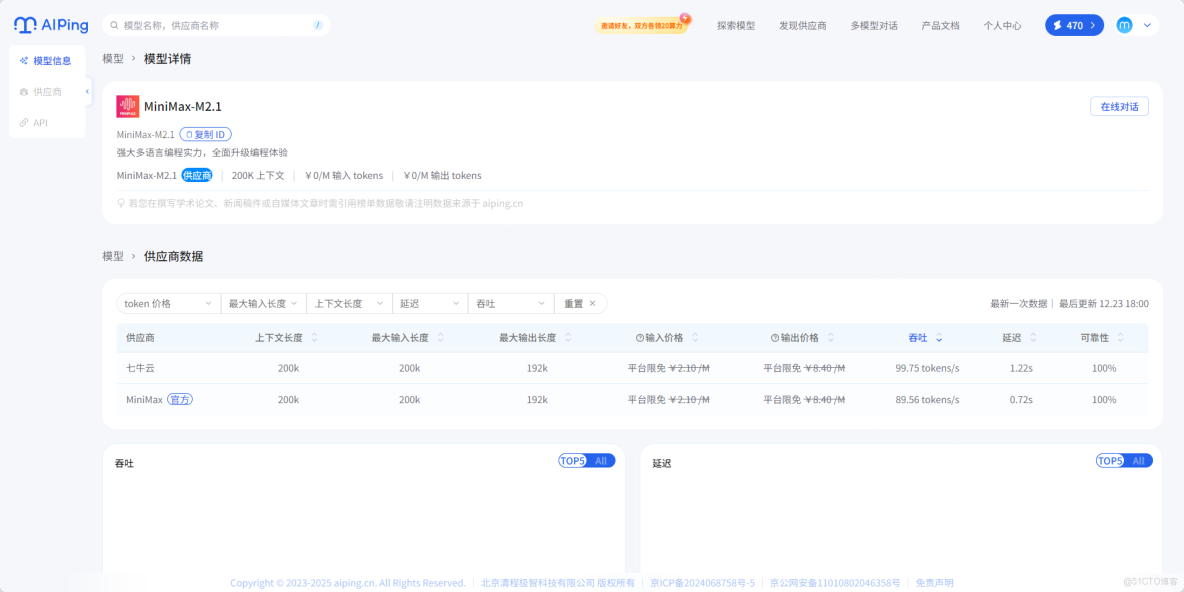Click the user avatar in top right

pos(1124,24)
